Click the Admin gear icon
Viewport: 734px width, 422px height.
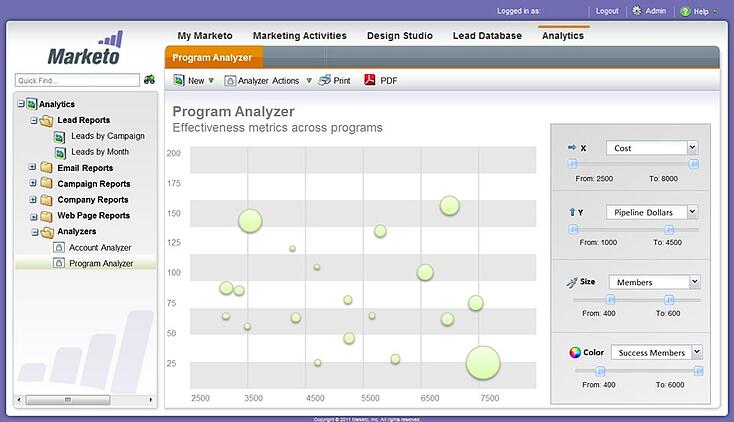(637, 11)
